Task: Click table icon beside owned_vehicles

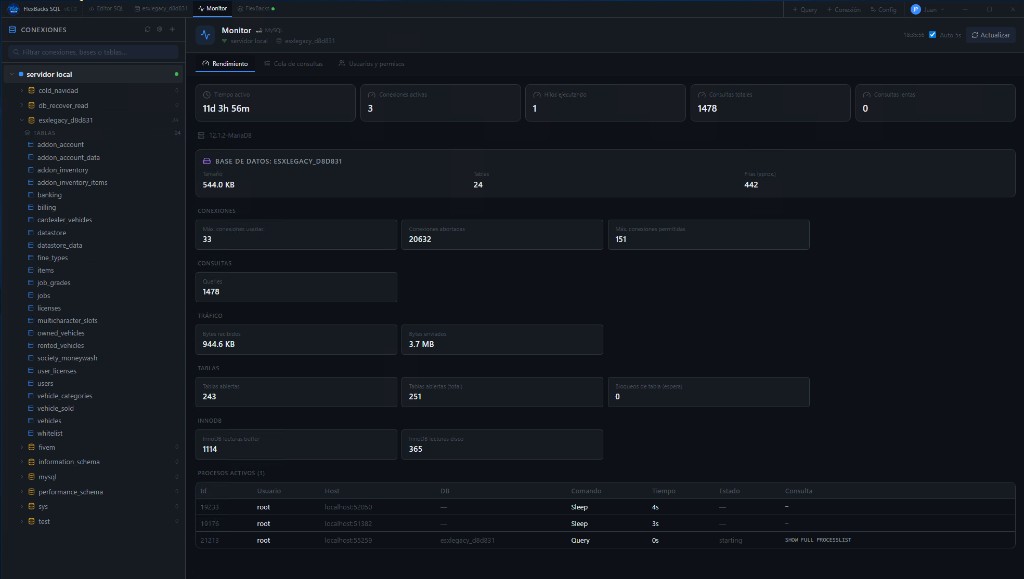Action: (x=31, y=333)
